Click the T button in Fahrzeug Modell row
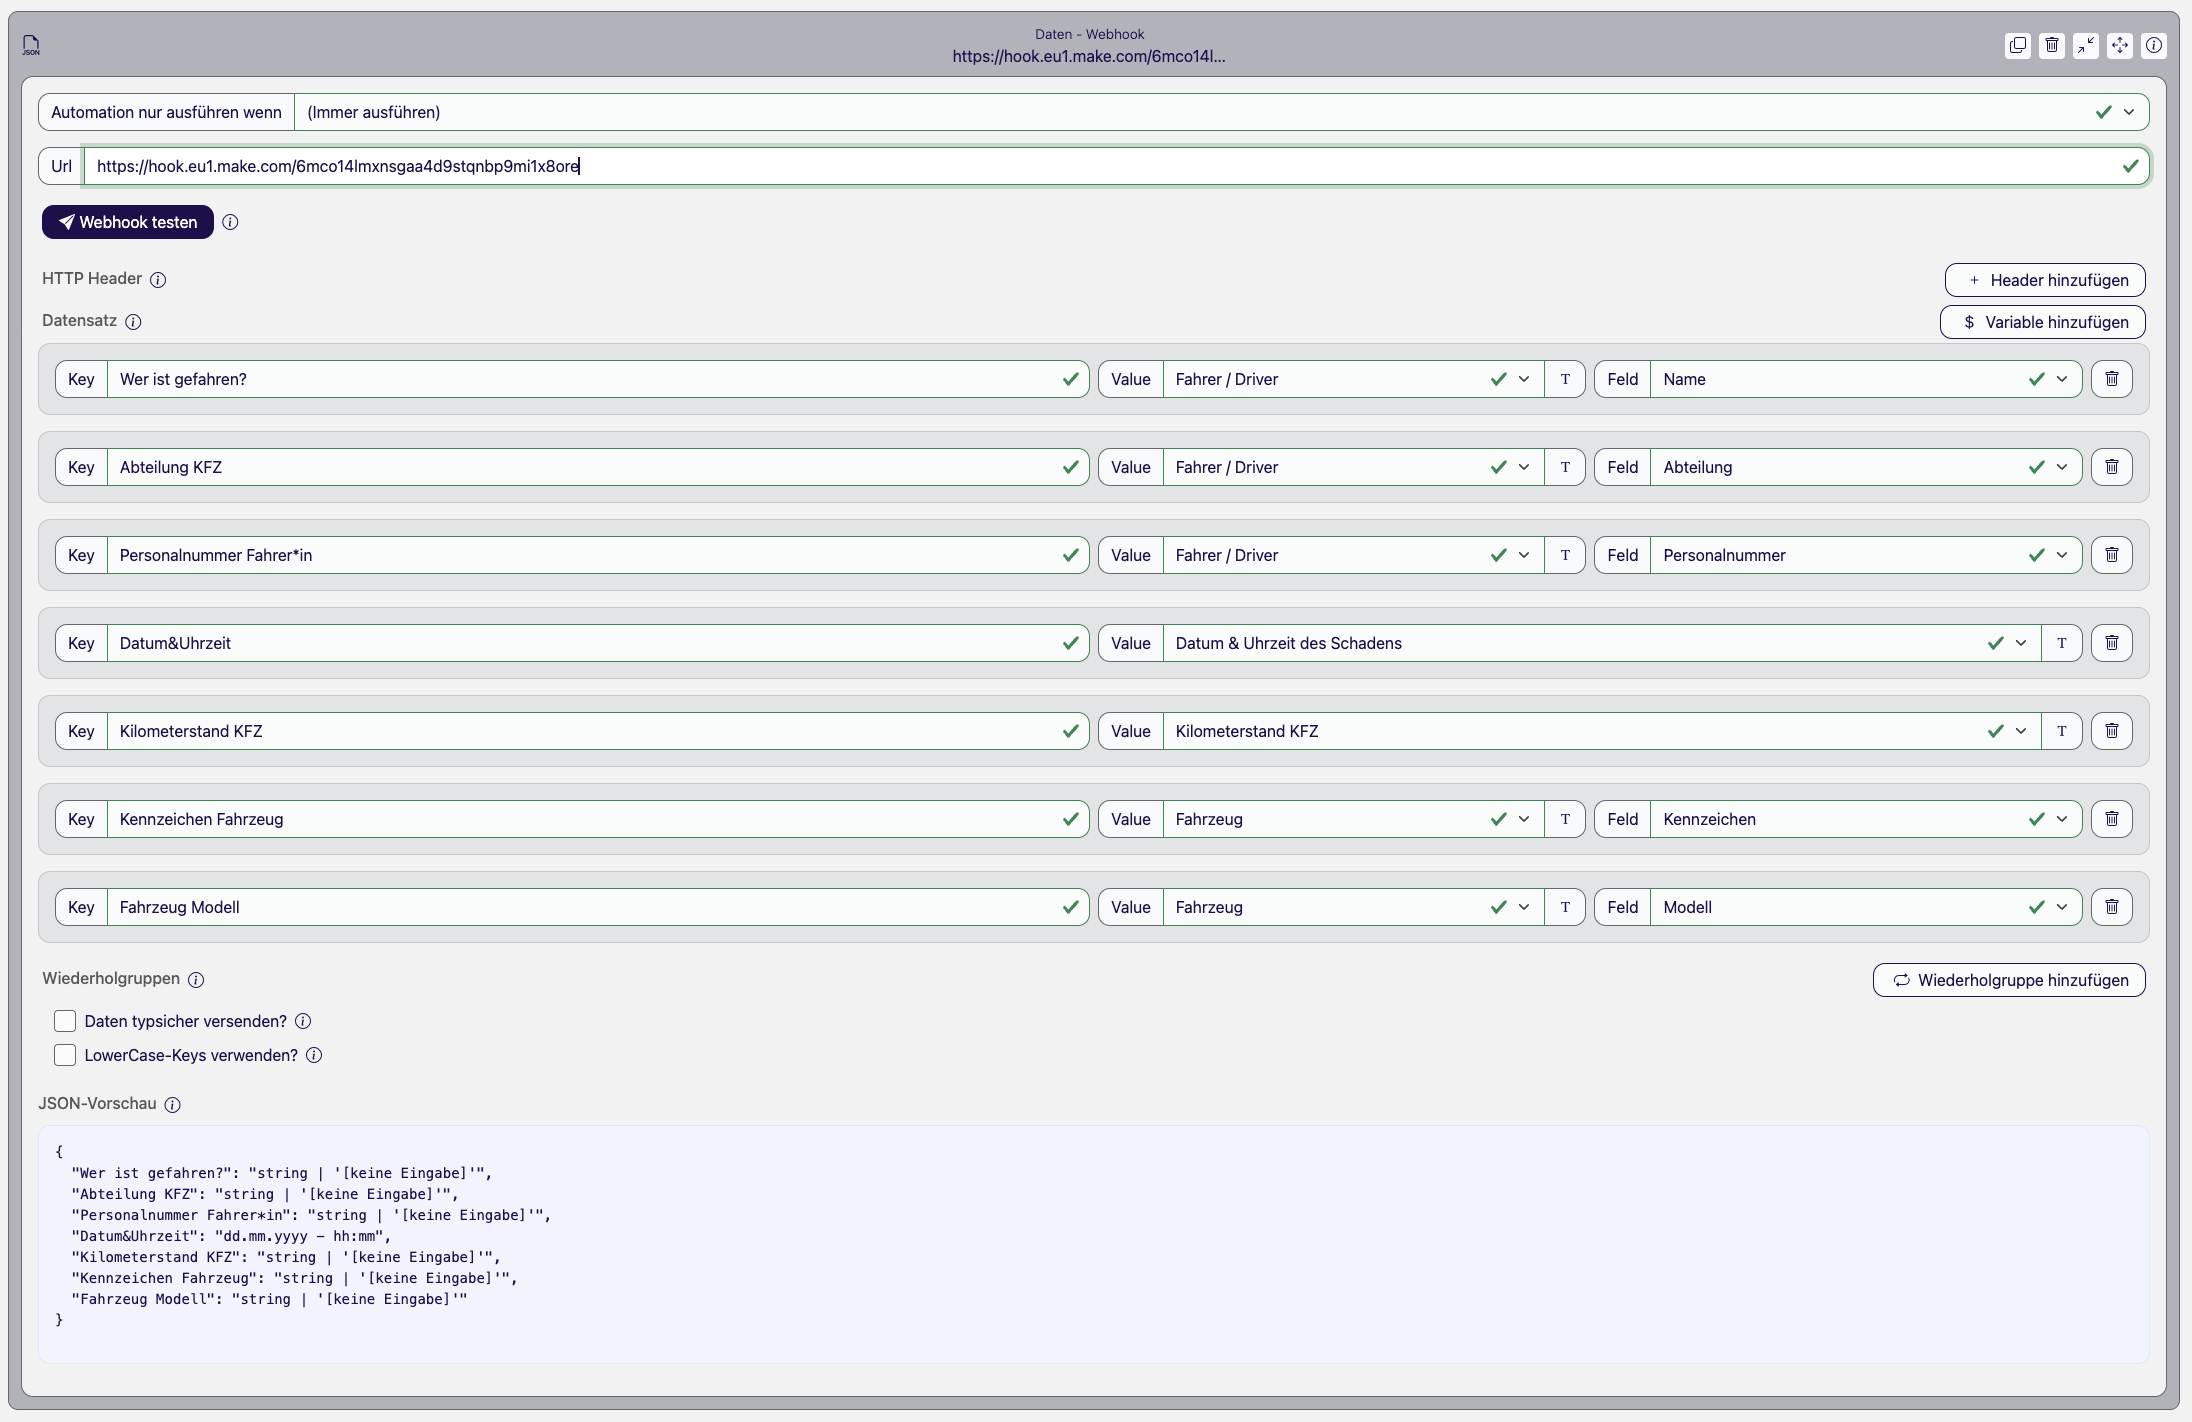 click(x=1565, y=907)
